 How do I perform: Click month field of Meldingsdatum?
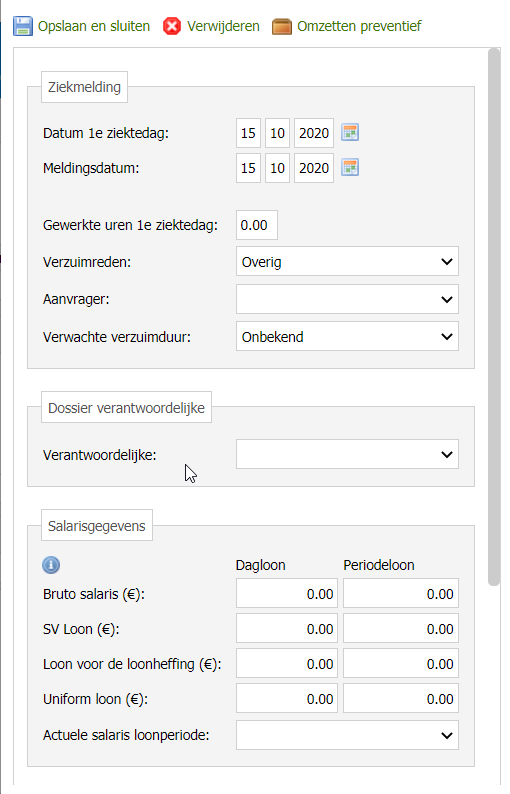(278, 168)
